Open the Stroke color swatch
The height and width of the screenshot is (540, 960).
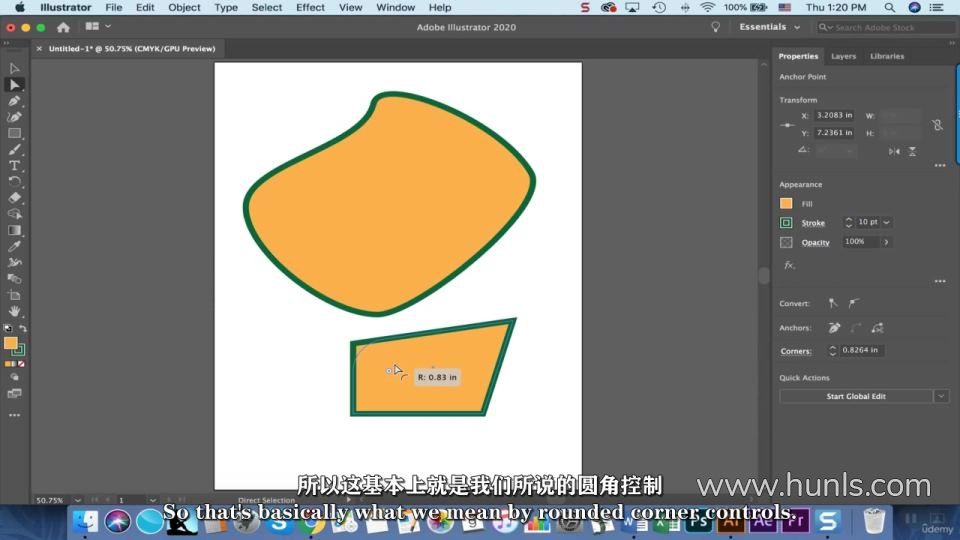[786, 223]
